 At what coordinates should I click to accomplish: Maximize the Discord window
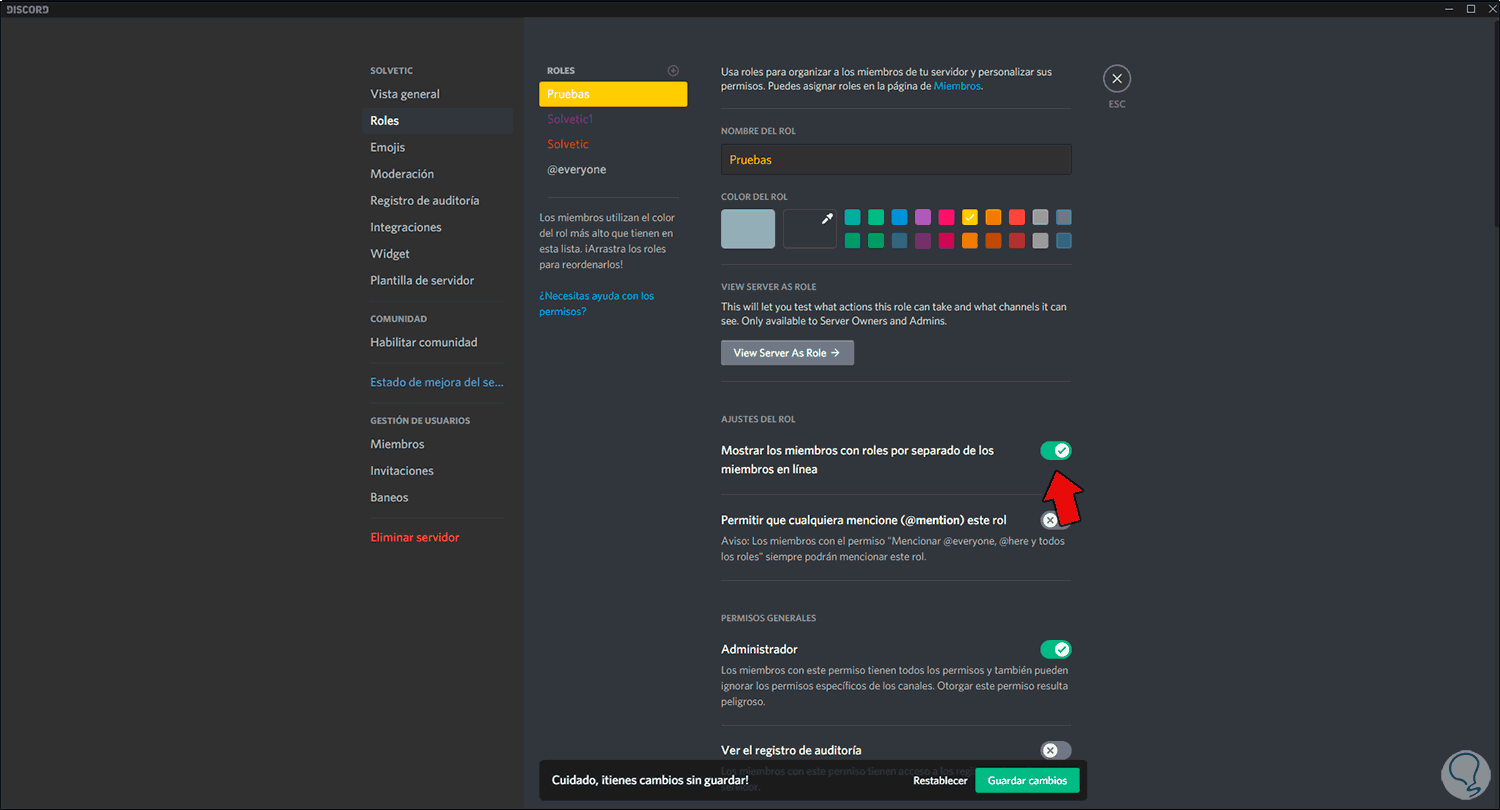pyautogui.click(x=1471, y=9)
